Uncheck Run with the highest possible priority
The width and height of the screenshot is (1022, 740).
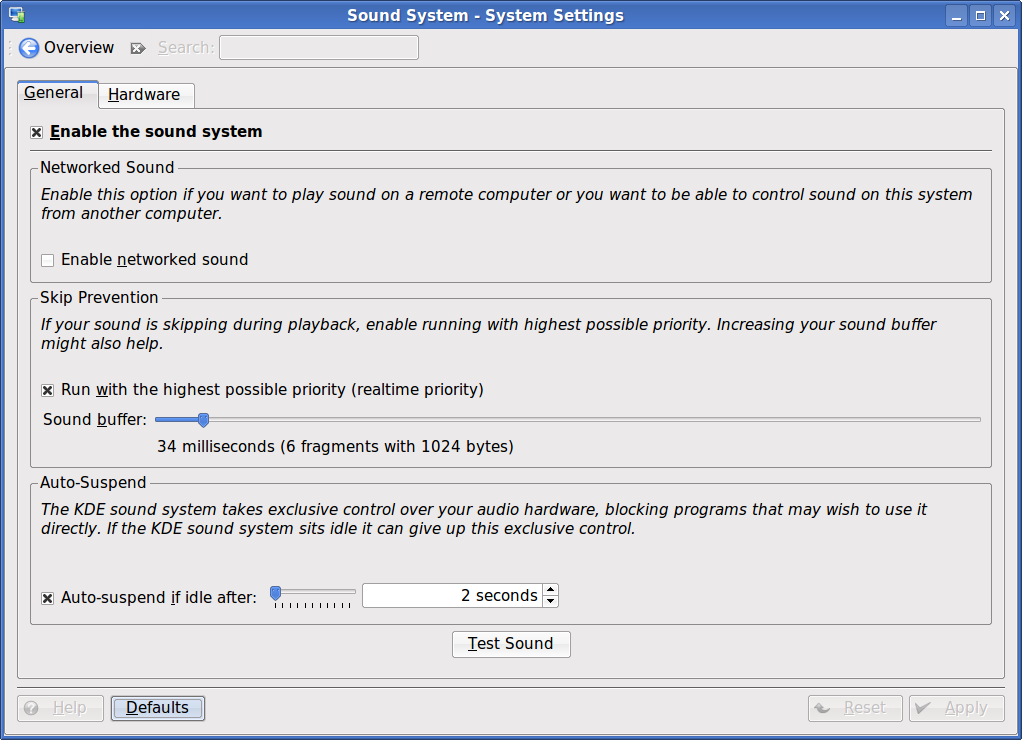[x=47, y=390]
